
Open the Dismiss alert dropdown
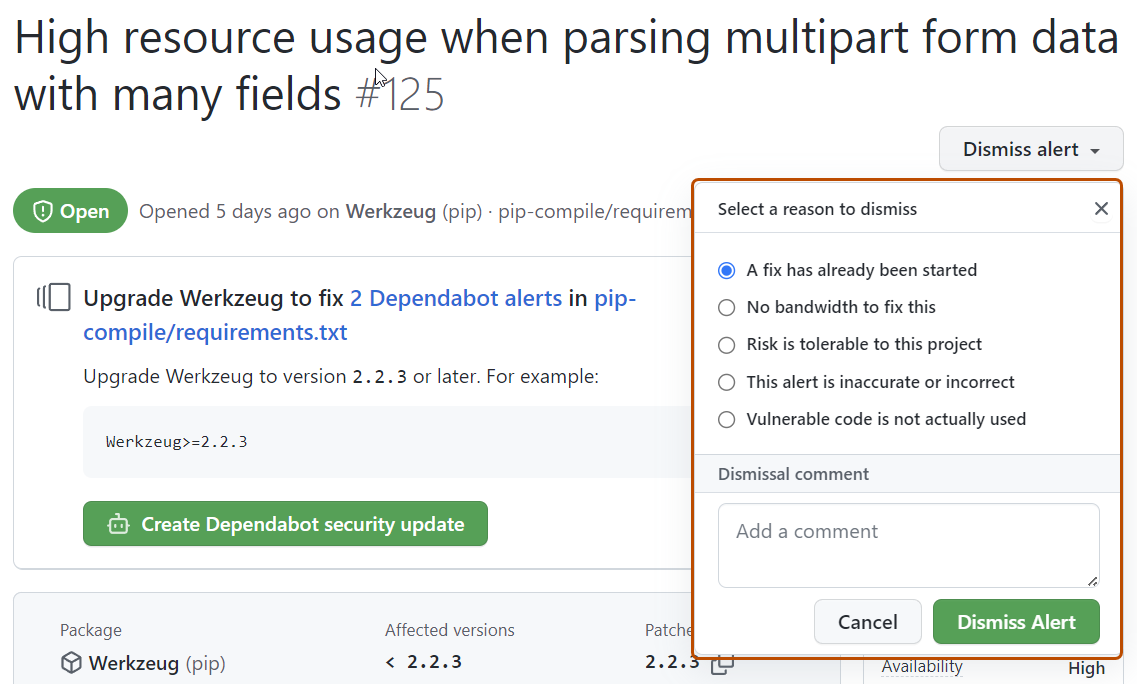(x=1031, y=148)
